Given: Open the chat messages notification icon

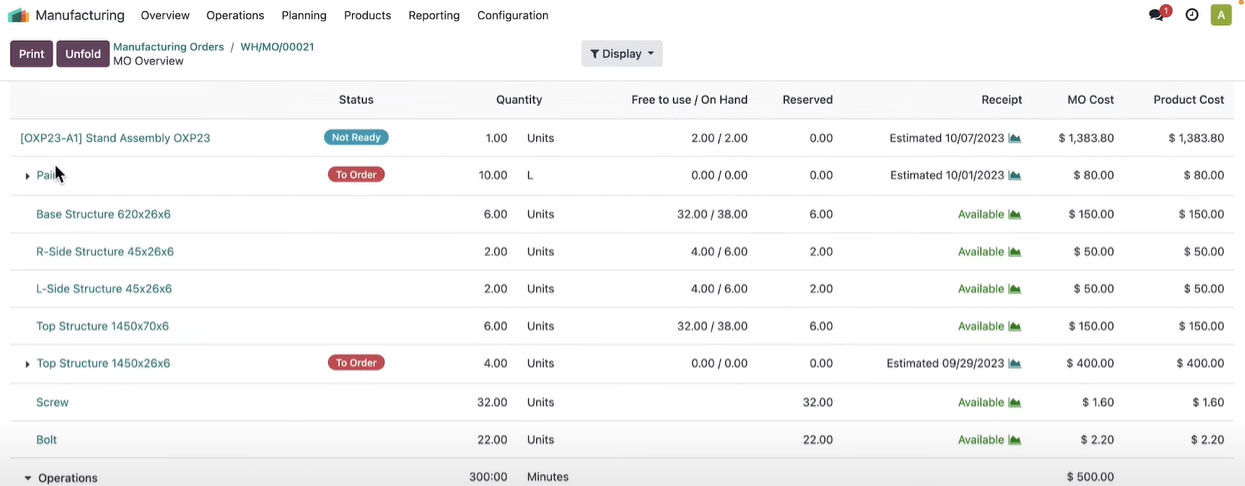Looking at the screenshot, I should coord(1157,15).
